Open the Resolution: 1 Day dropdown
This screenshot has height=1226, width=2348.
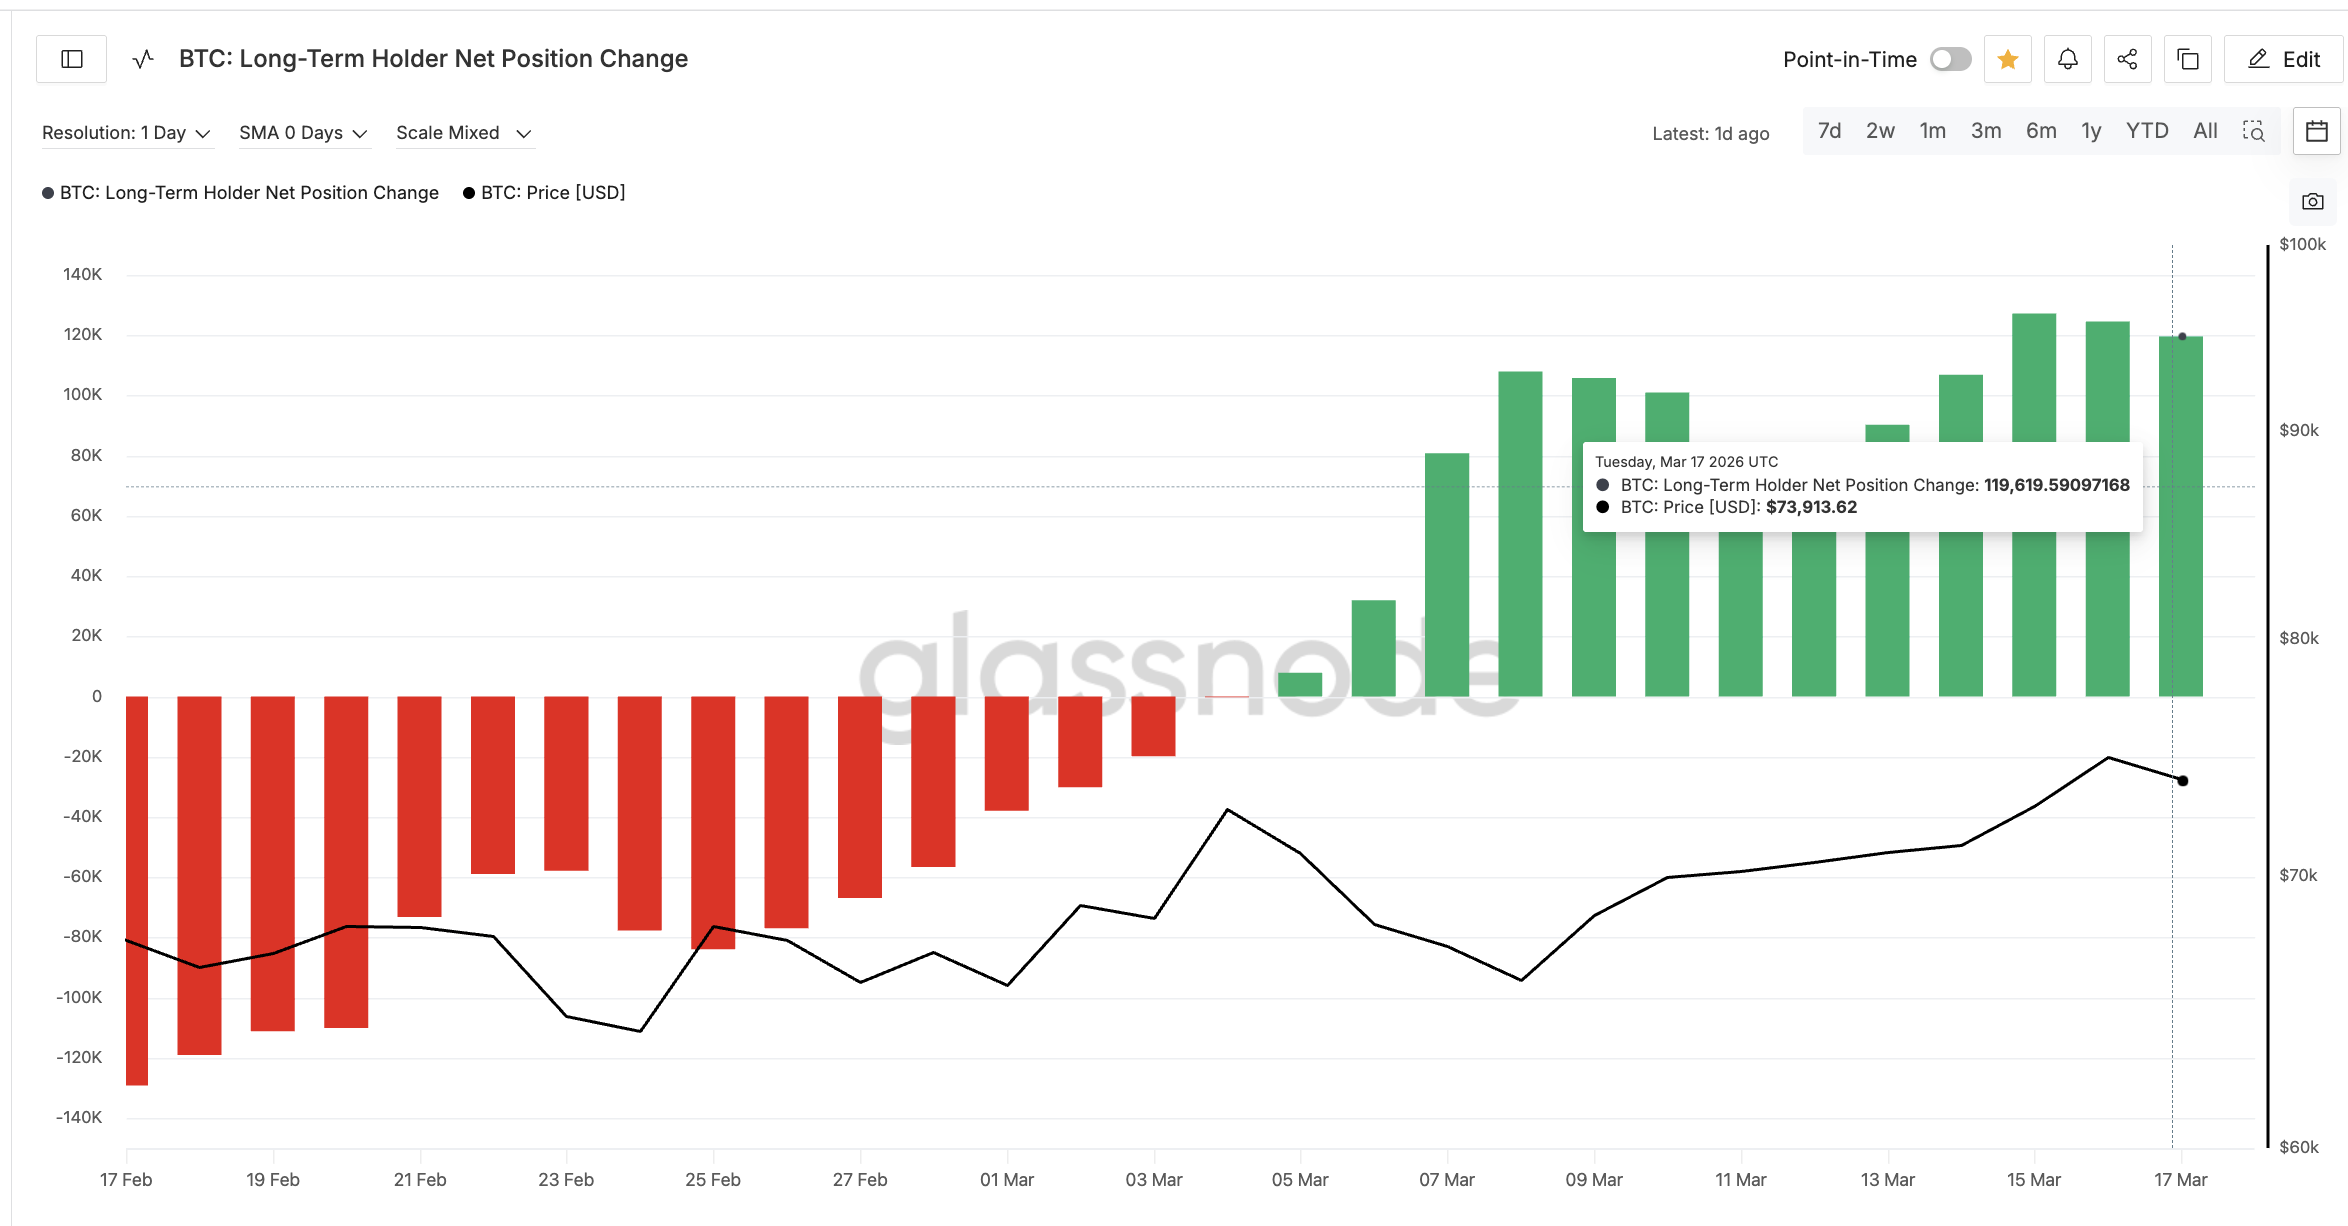pos(127,132)
